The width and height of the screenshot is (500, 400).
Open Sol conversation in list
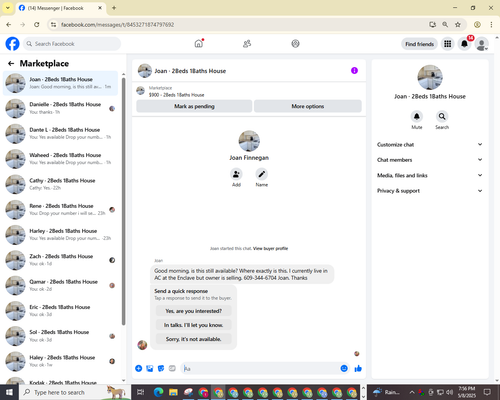coord(60,336)
